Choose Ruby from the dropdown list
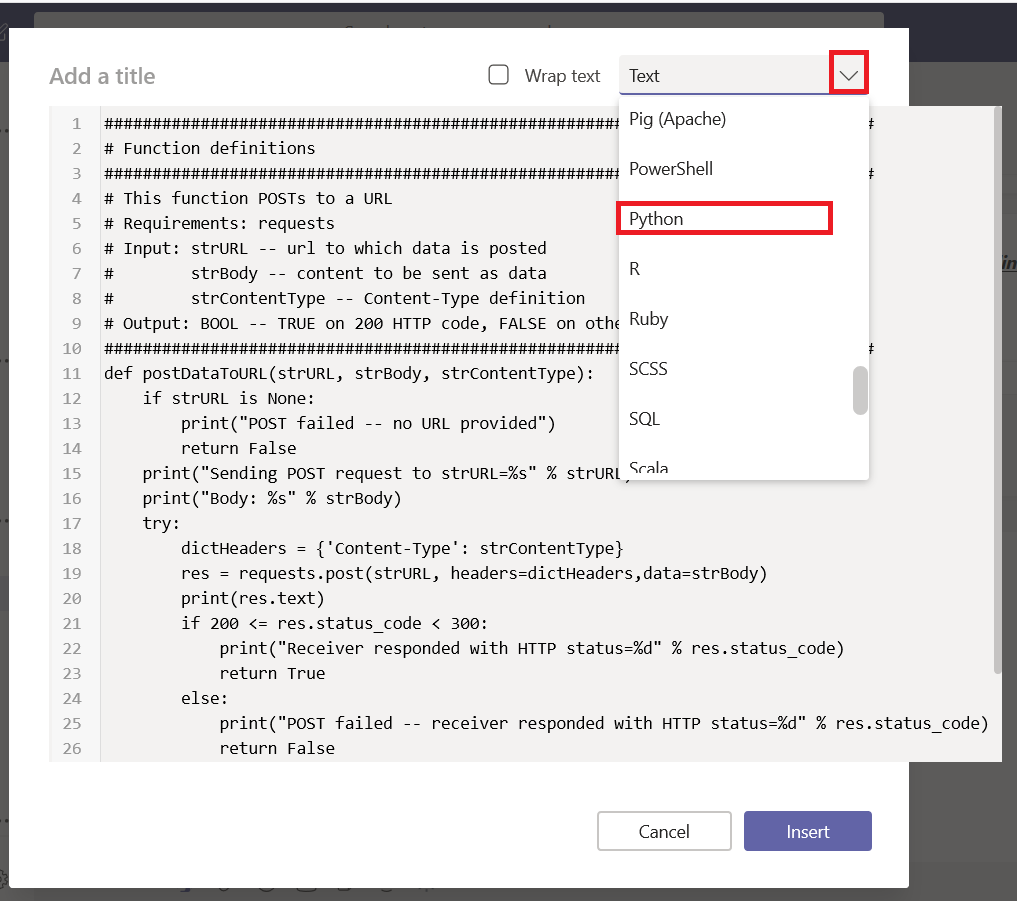The height and width of the screenshot is (901, 1017). click(x=648, y=319)
